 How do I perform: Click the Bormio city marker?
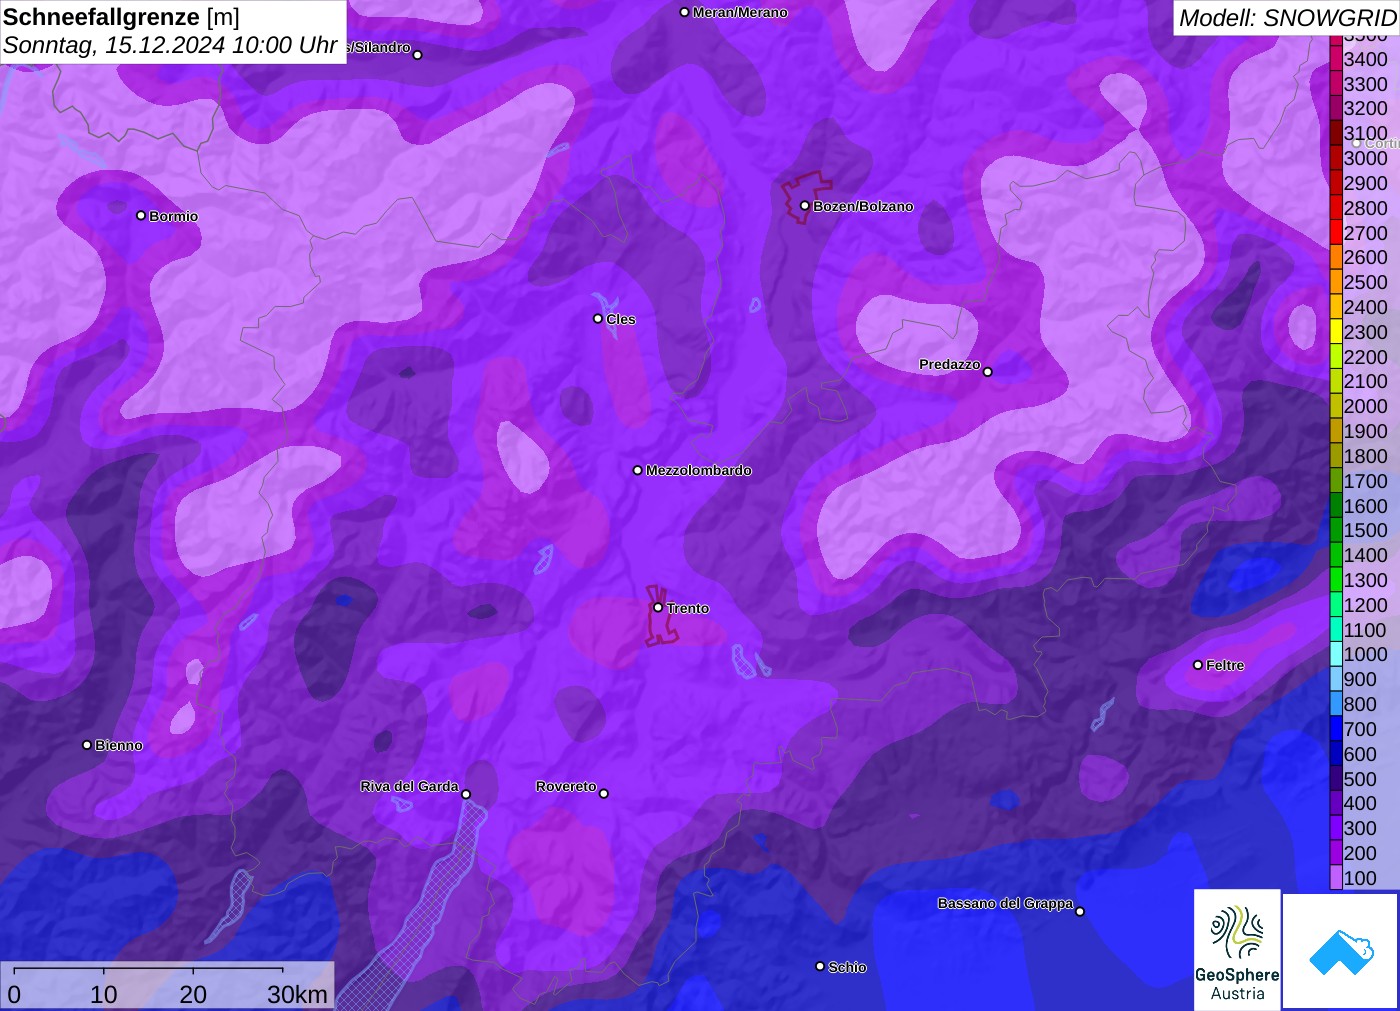pos(141,215)
